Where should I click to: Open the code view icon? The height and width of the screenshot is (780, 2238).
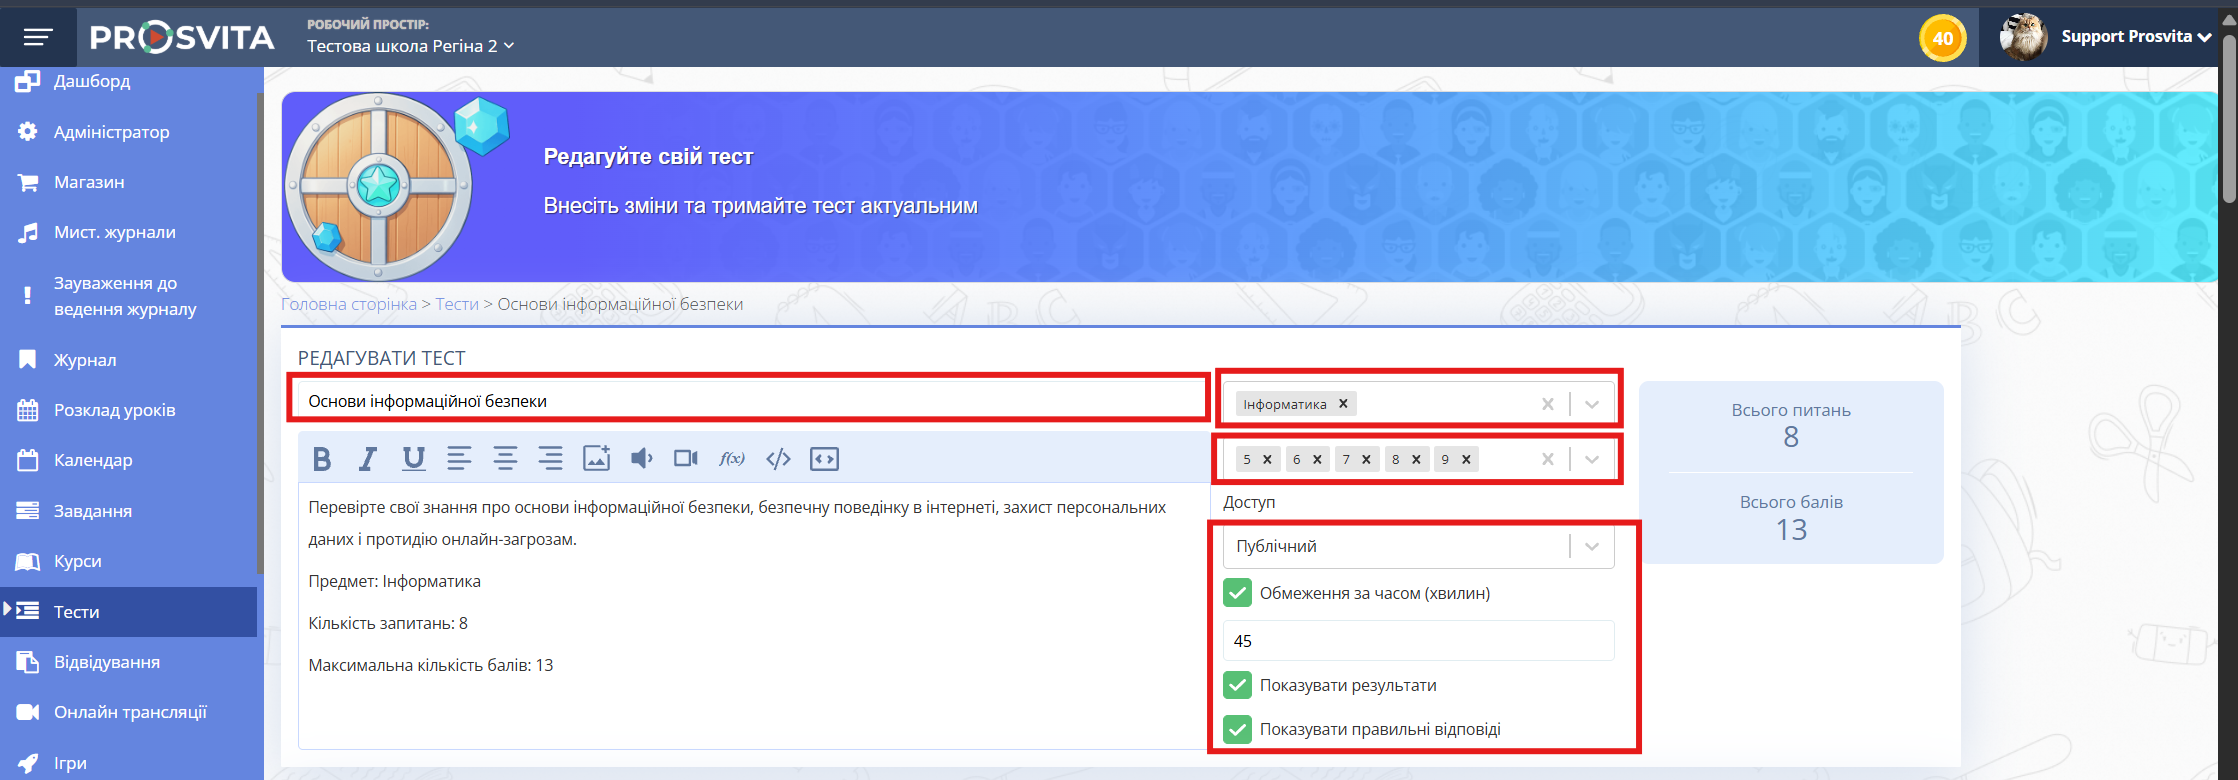pyautogui.click(x=778, y=459)
